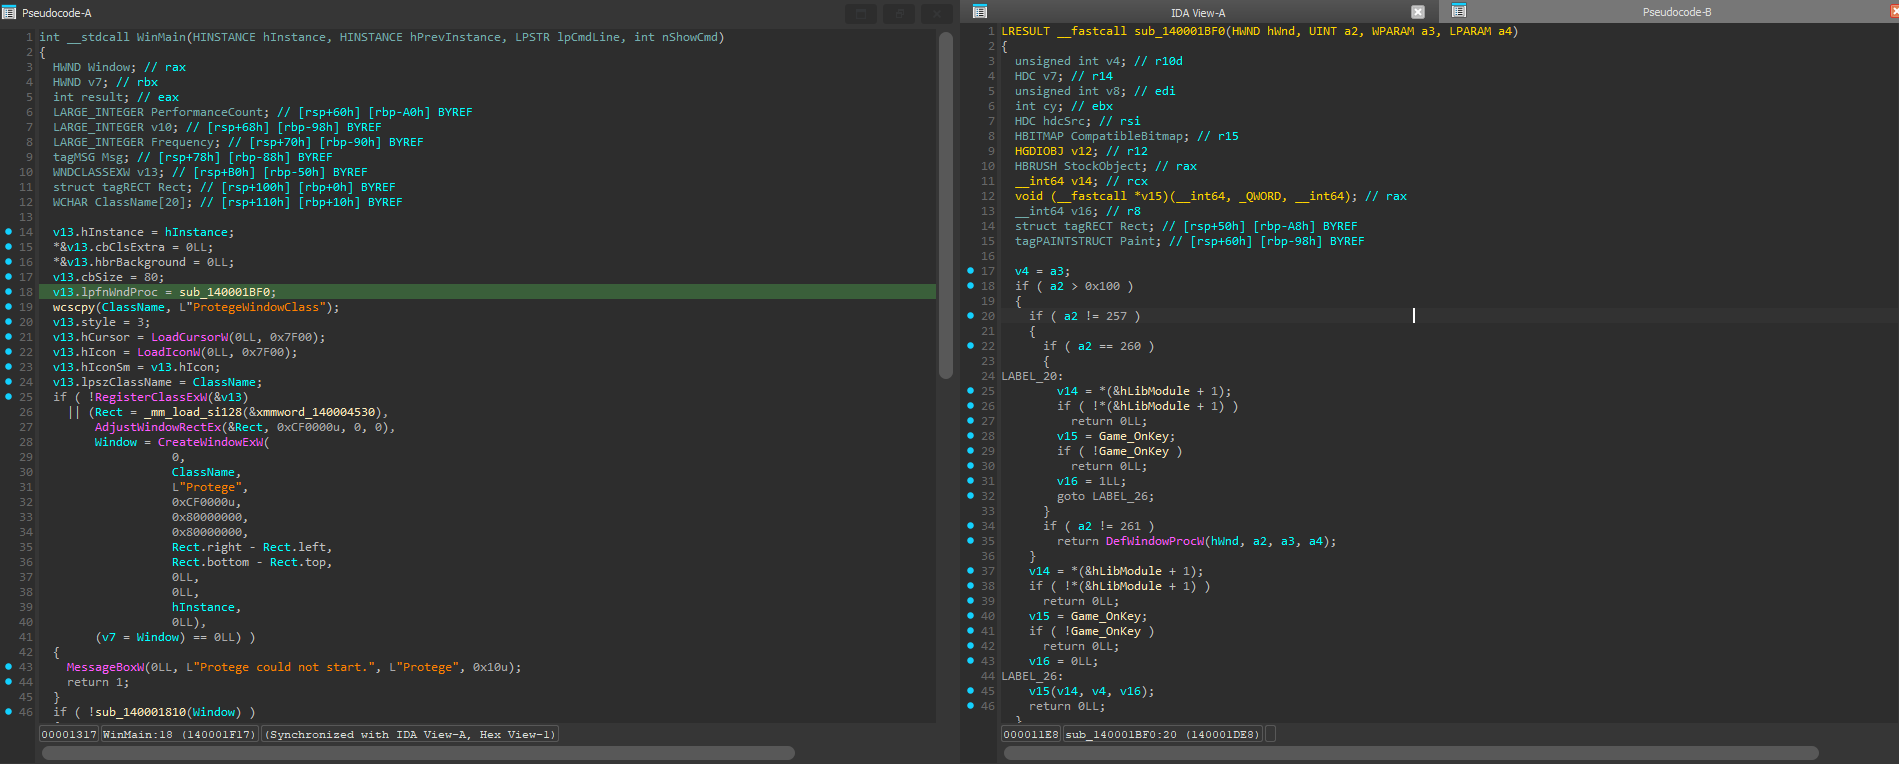Click the 000011E8 offset in status bar
The height and width of the screenshot is (764, 1899).
[x=1031, y=734]
